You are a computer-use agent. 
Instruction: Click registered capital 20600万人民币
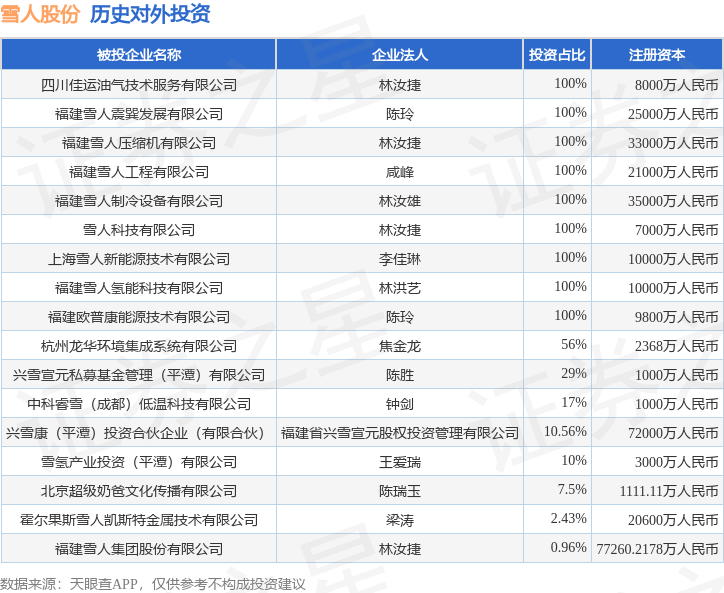(673, 520)
